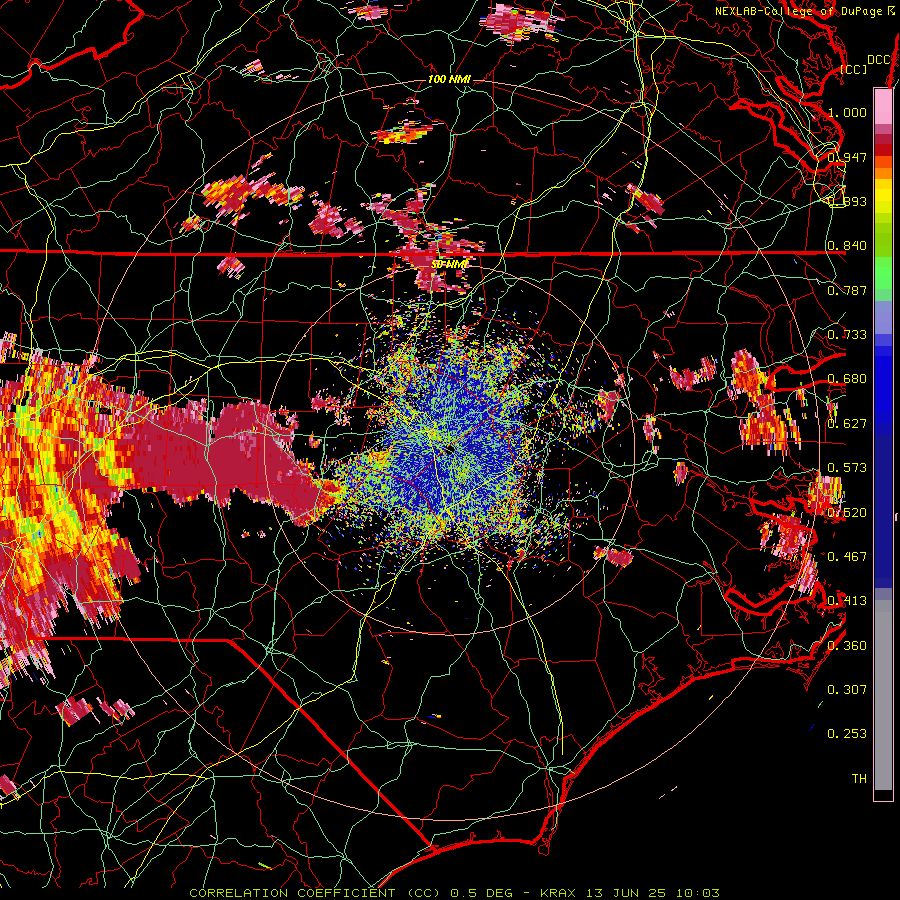Click the KRAX radar site marker at ring center
The width and height of the screenshot is (900, 900).
click(x=449, y=450)
